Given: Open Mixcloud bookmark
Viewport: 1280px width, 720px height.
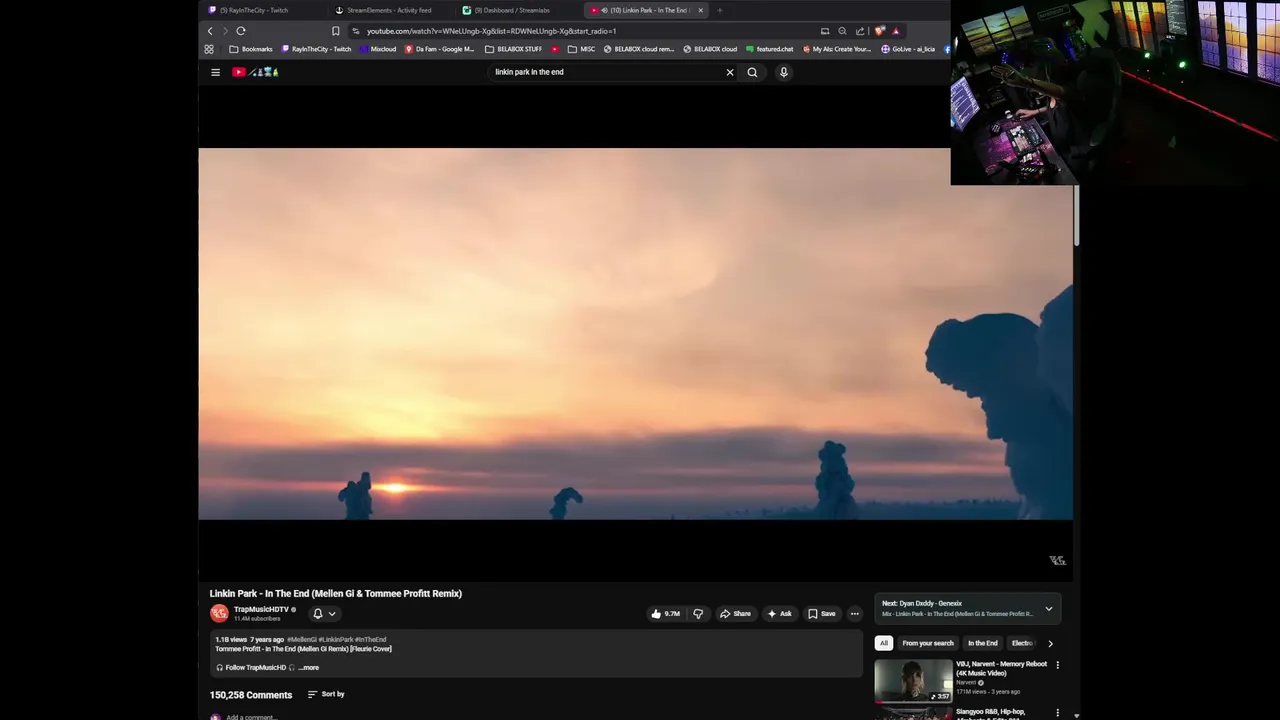Looking at the screenshot, I should (378, 49).
